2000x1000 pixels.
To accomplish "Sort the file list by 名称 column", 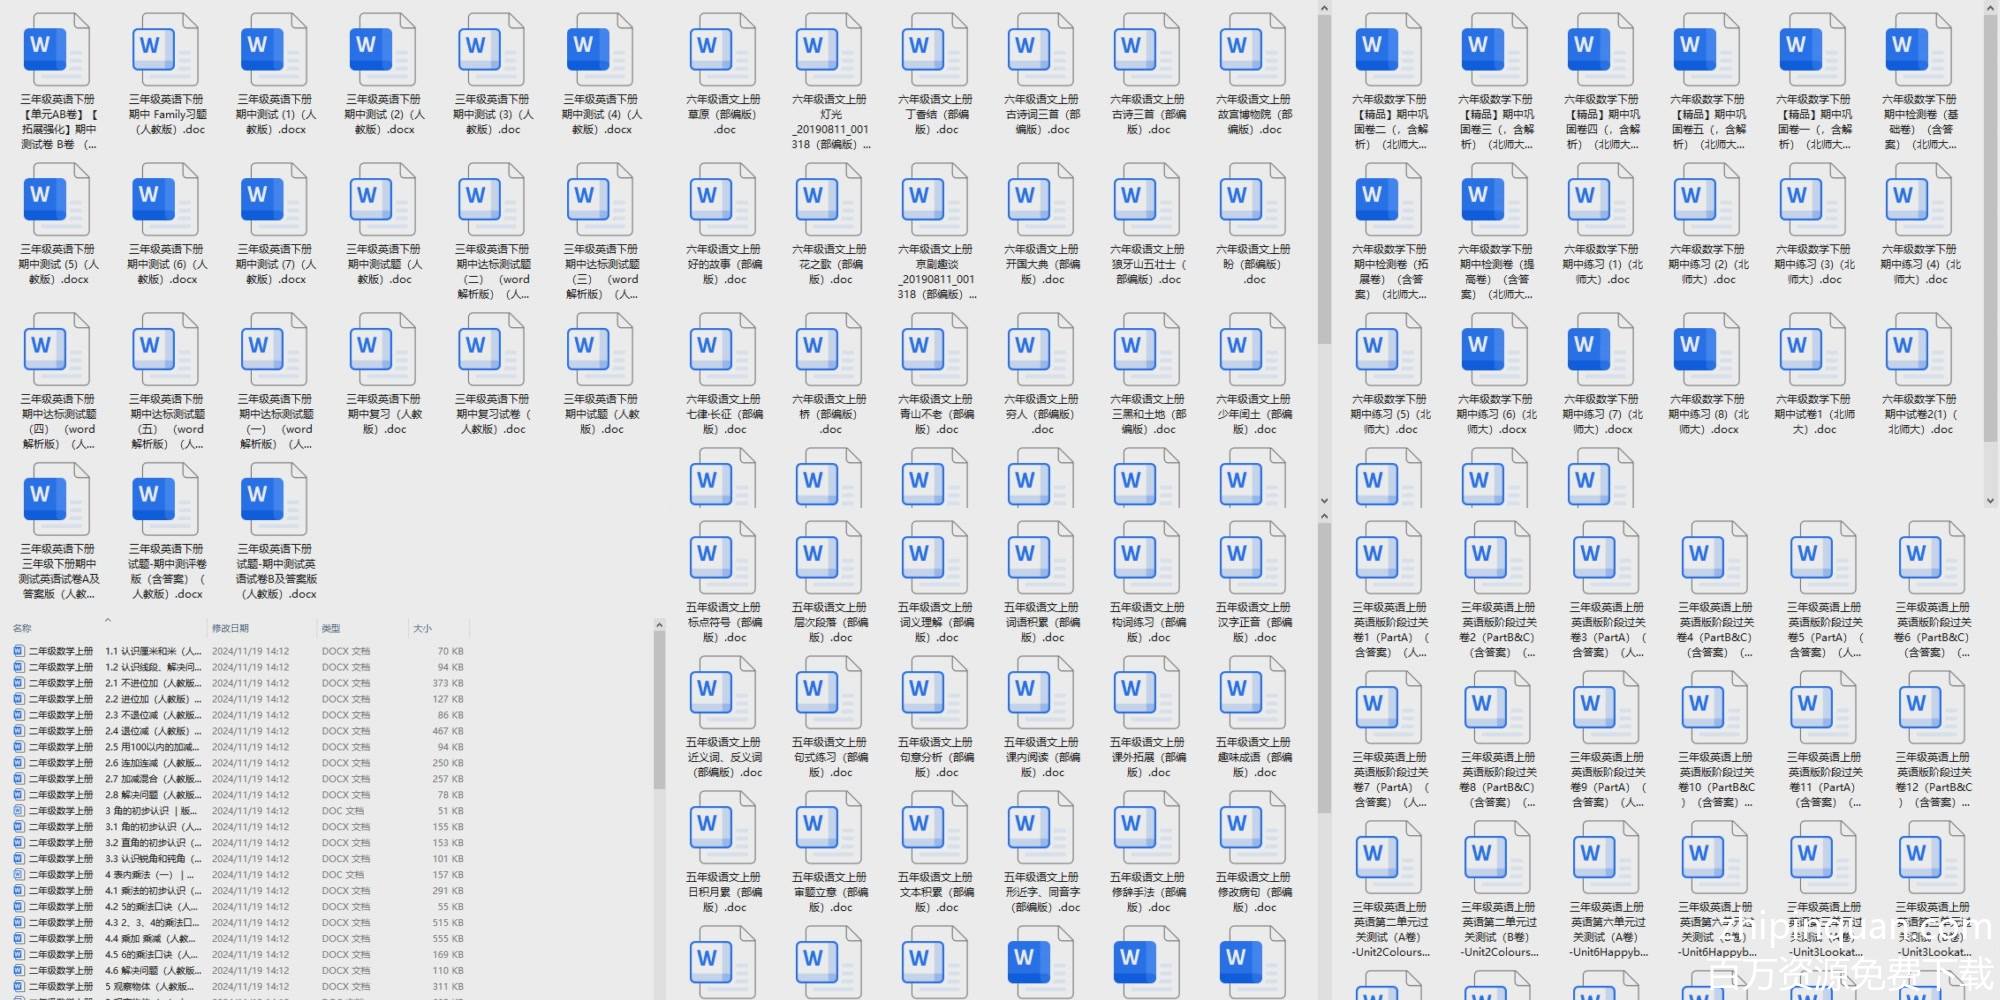I will (x=22, y=628).
